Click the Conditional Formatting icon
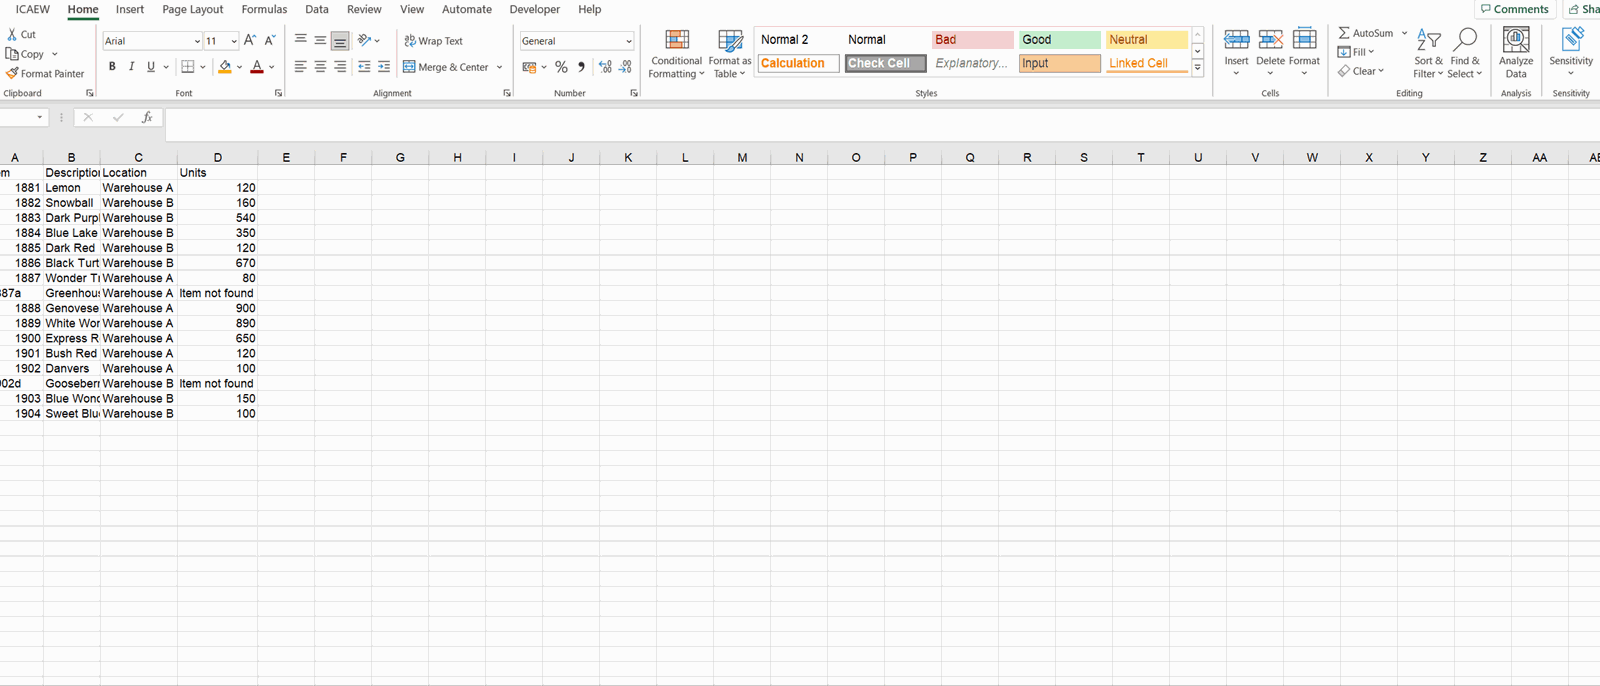The height and width of the screenshot is (686, 1600). (x=676, y=42)
